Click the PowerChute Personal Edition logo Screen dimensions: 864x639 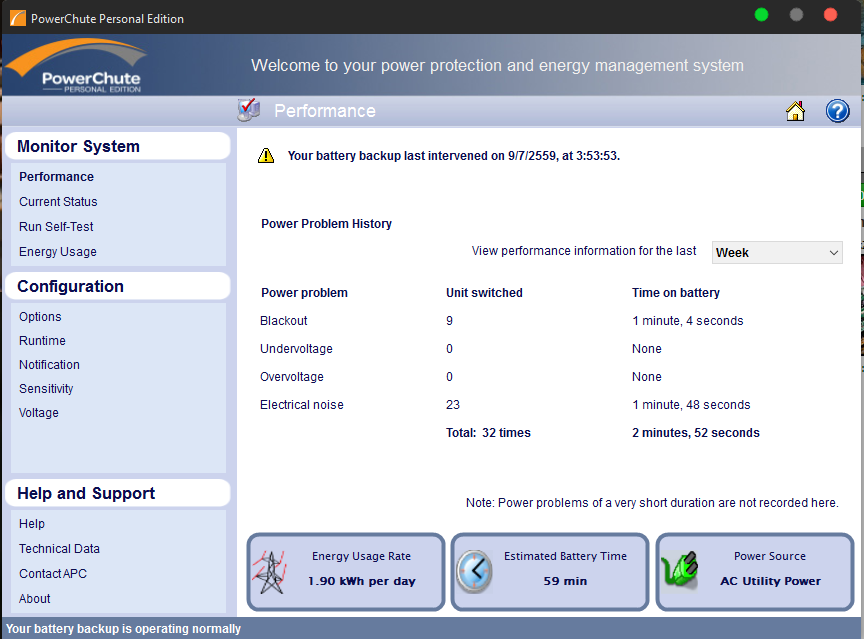(77, 65)
